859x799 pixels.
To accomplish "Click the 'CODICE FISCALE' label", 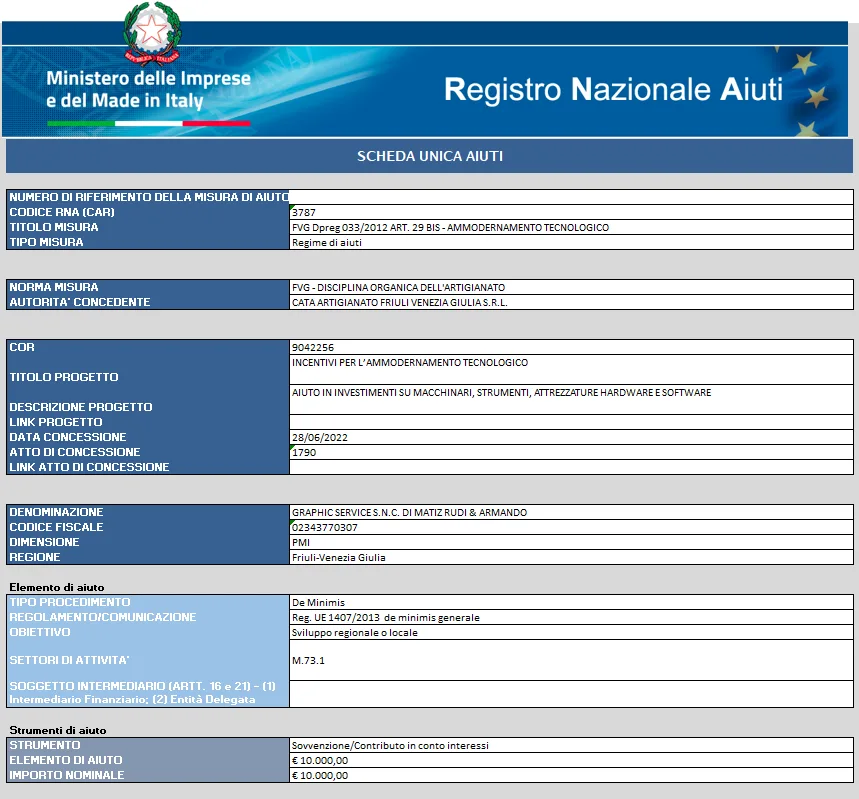I will tap(56, 527).
